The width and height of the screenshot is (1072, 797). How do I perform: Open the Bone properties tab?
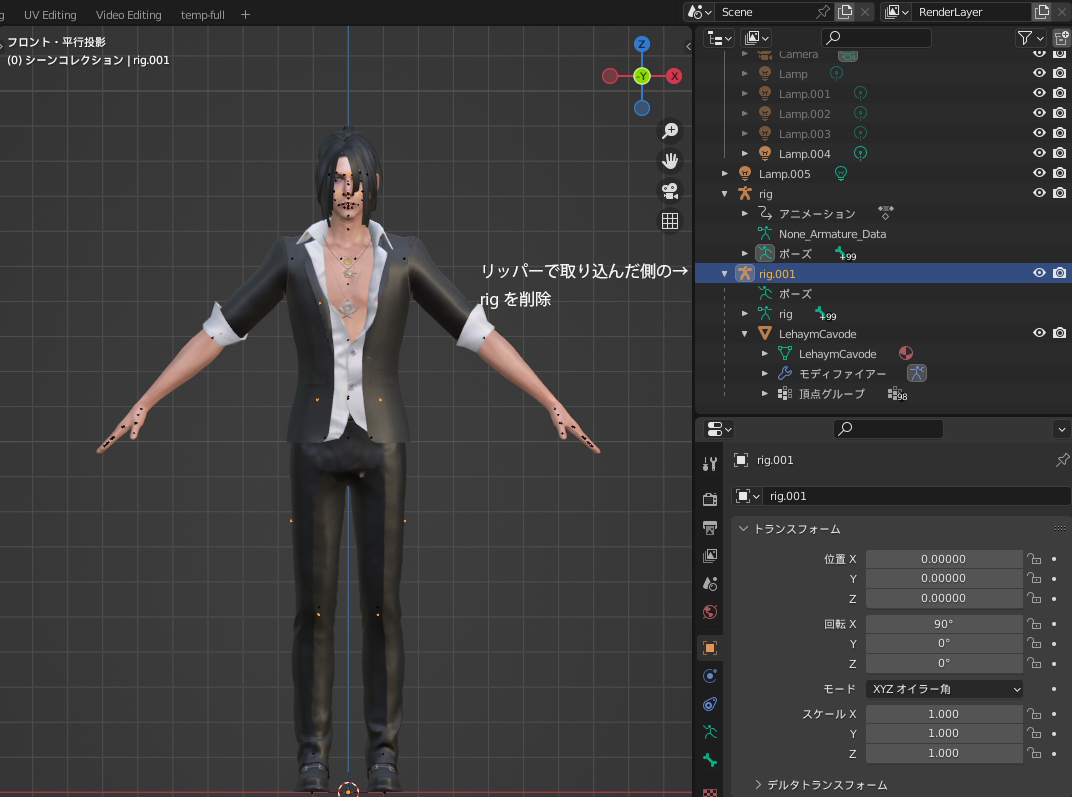[710, 760]
